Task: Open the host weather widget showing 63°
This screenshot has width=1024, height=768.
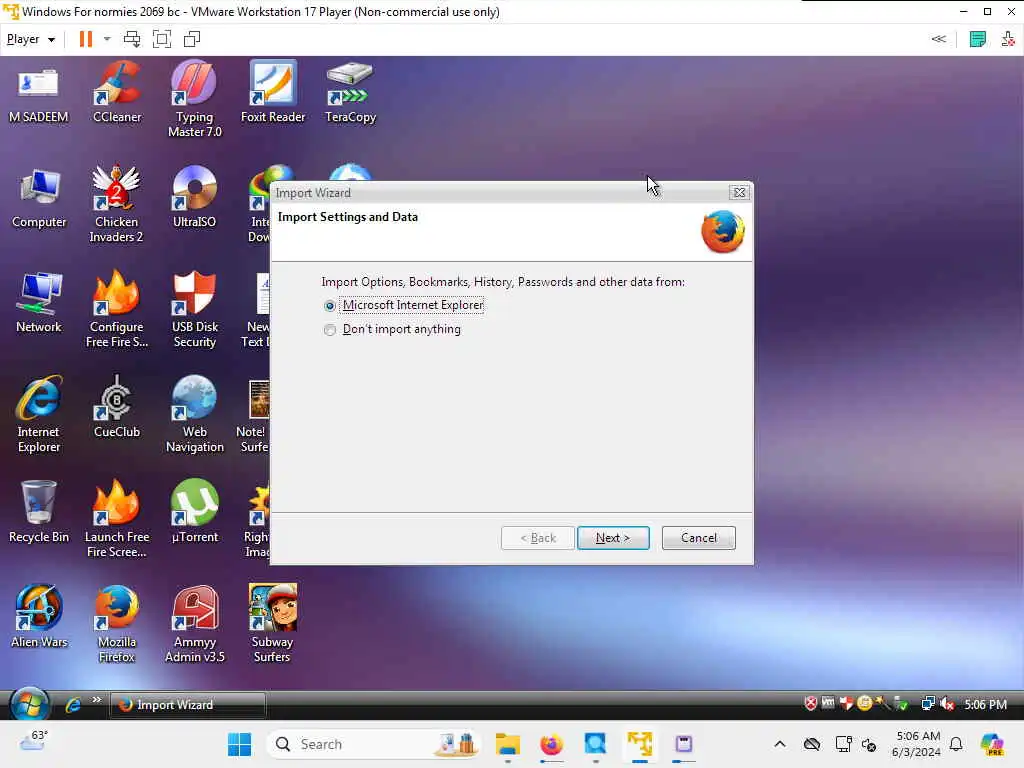Action: point(34,741)
